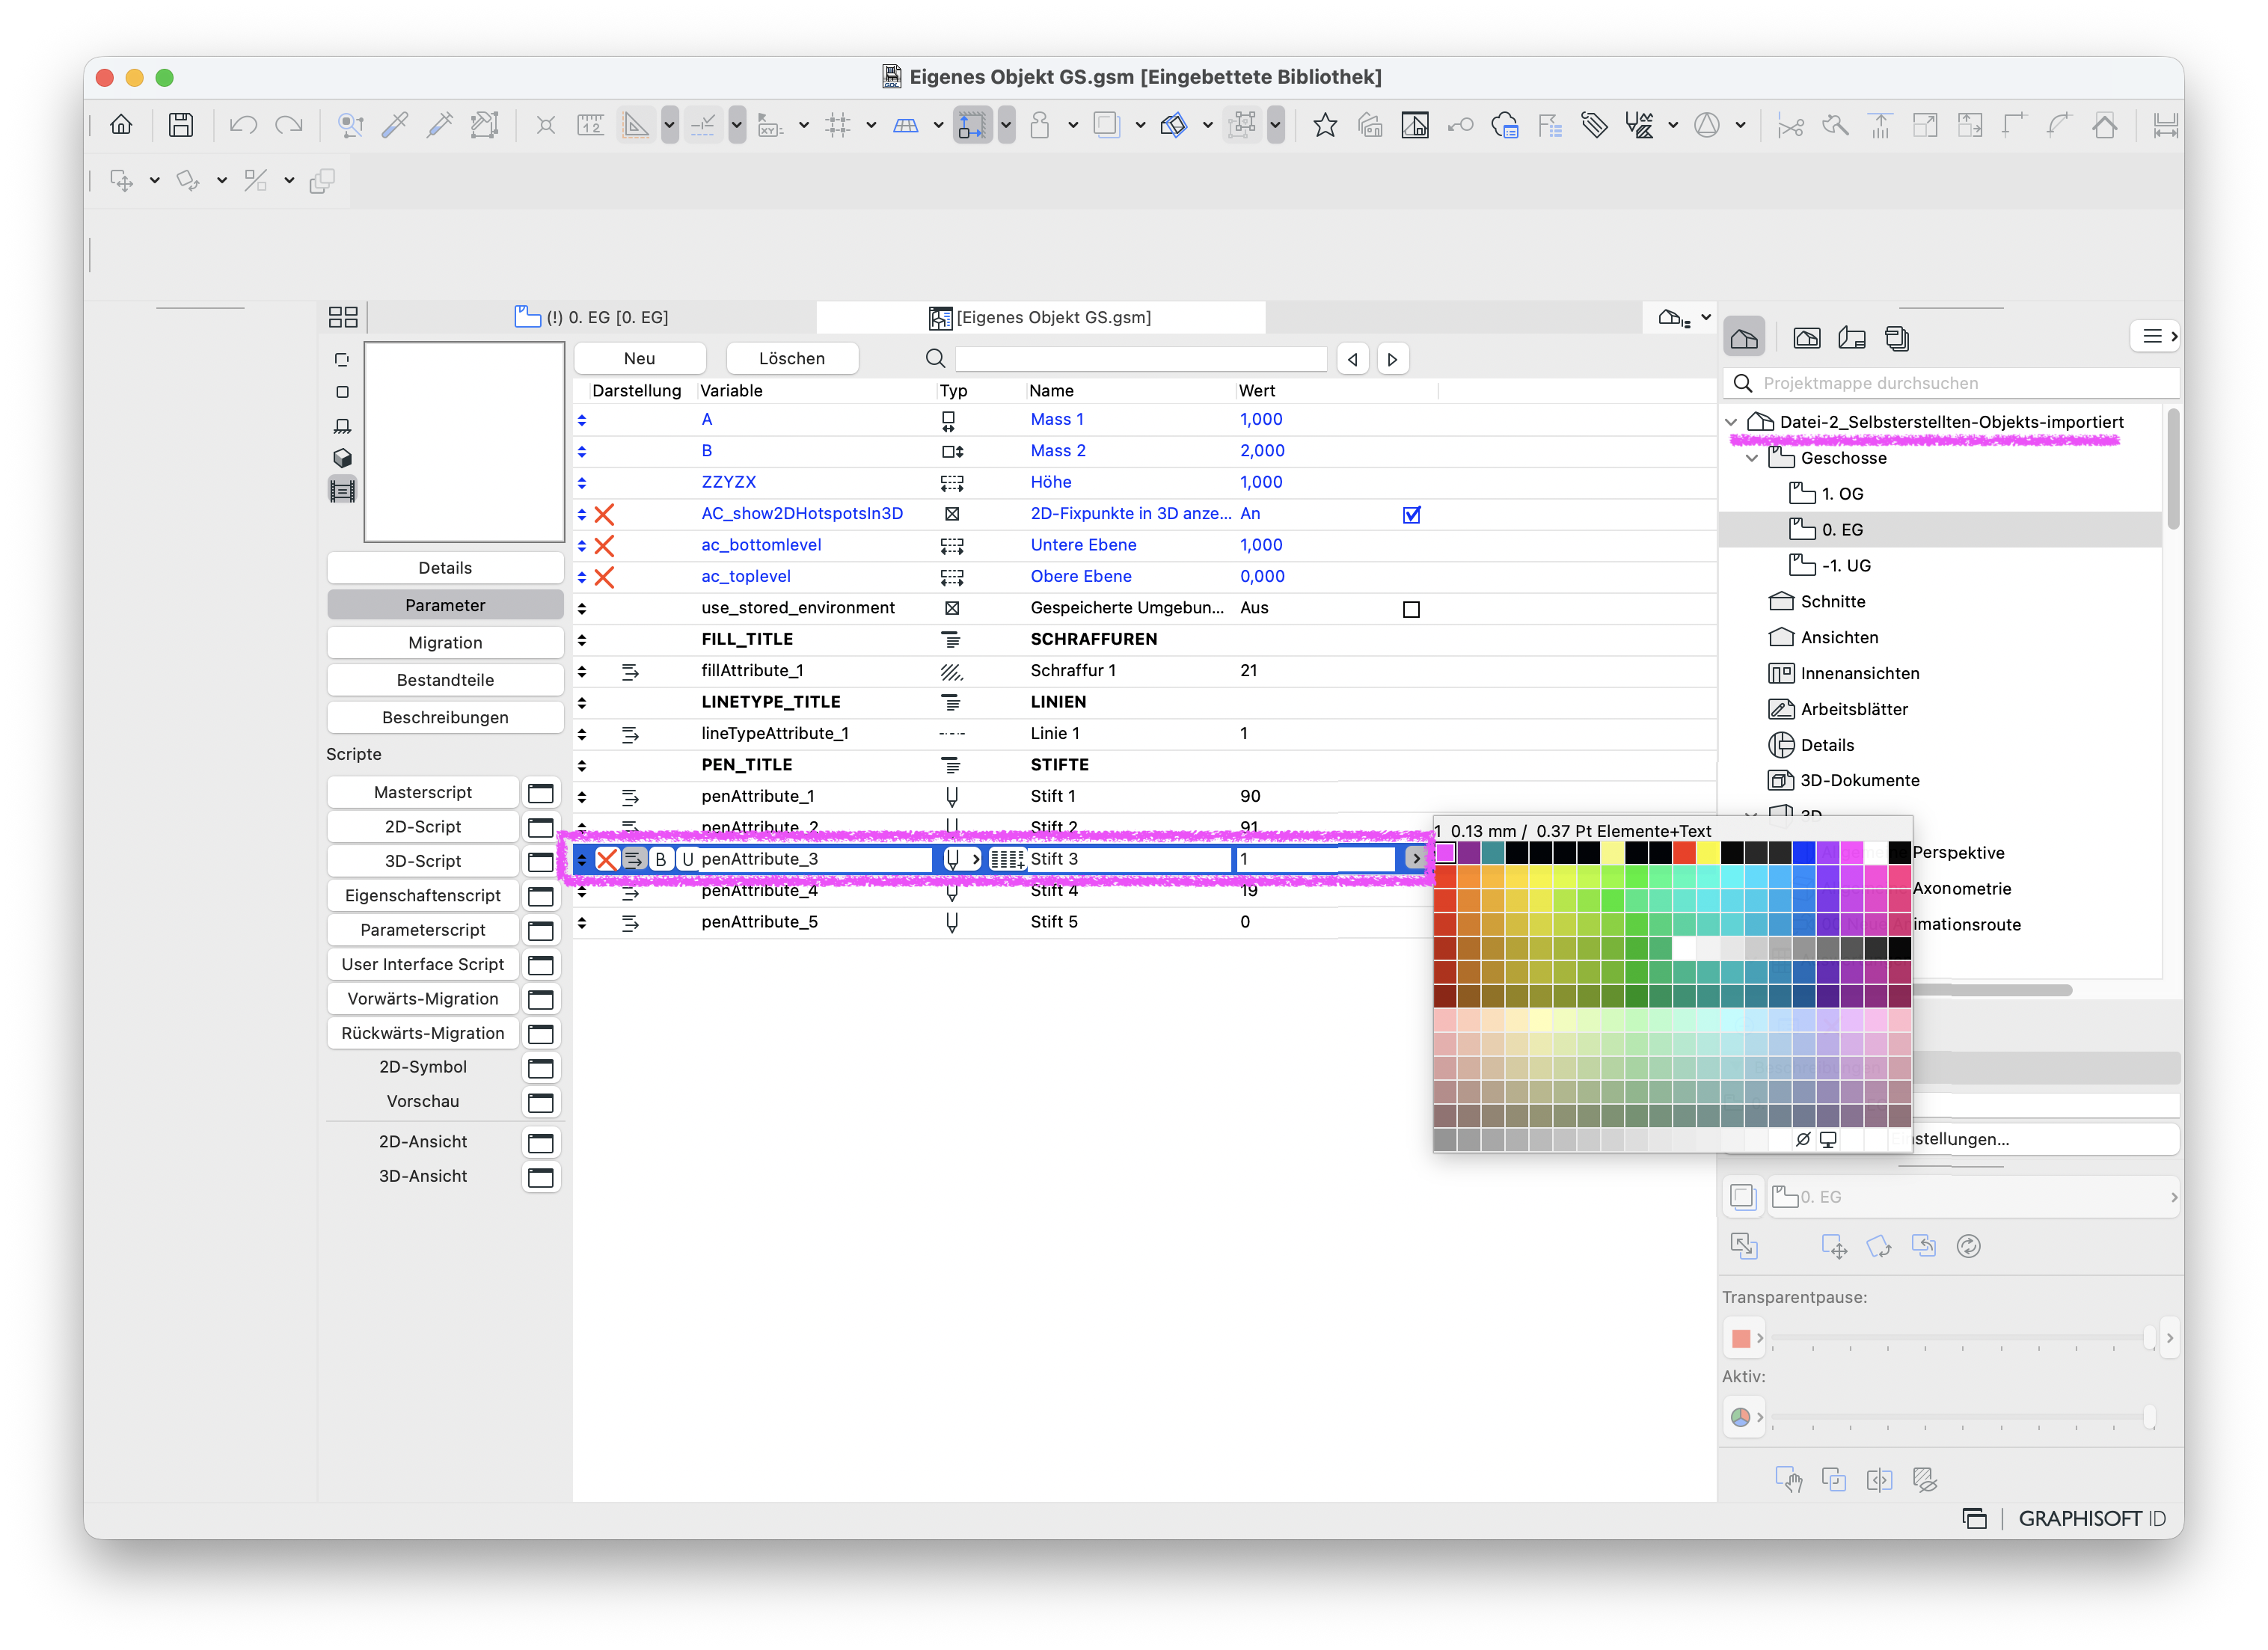Save using the floppy disk icon
Viewport: 2268px width, 1650px height.
click(x=181, y=125)
